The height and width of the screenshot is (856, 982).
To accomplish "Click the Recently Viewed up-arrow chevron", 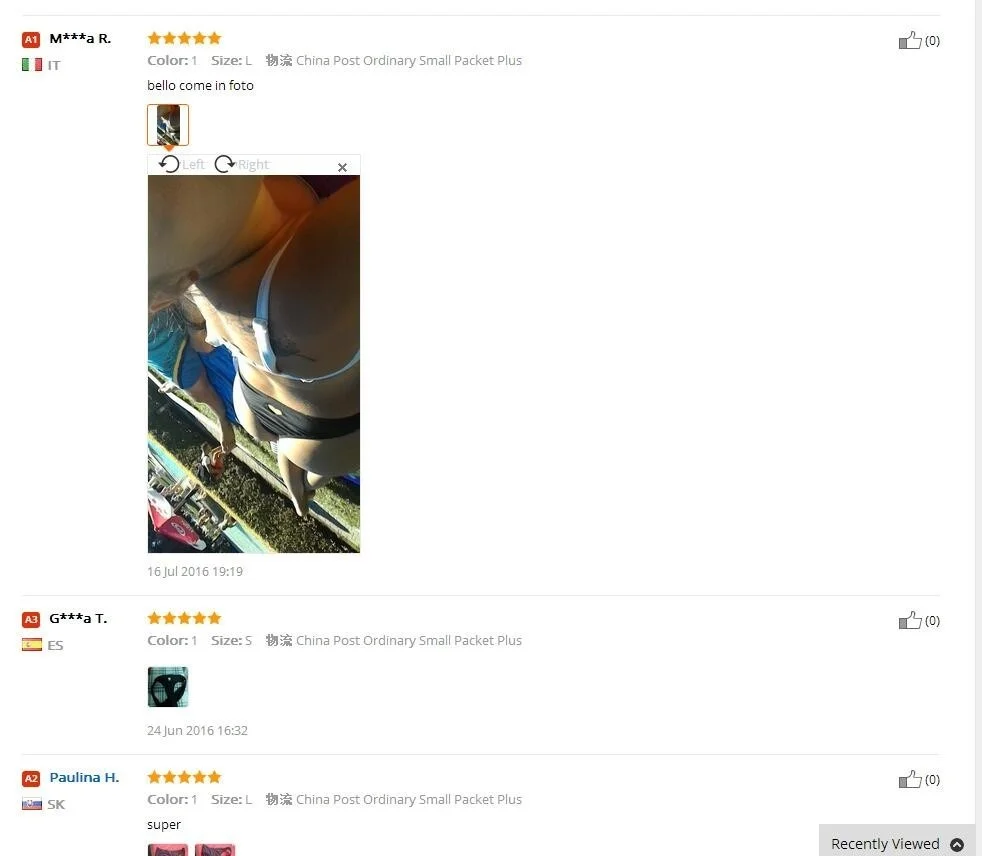I will point(957,844).
